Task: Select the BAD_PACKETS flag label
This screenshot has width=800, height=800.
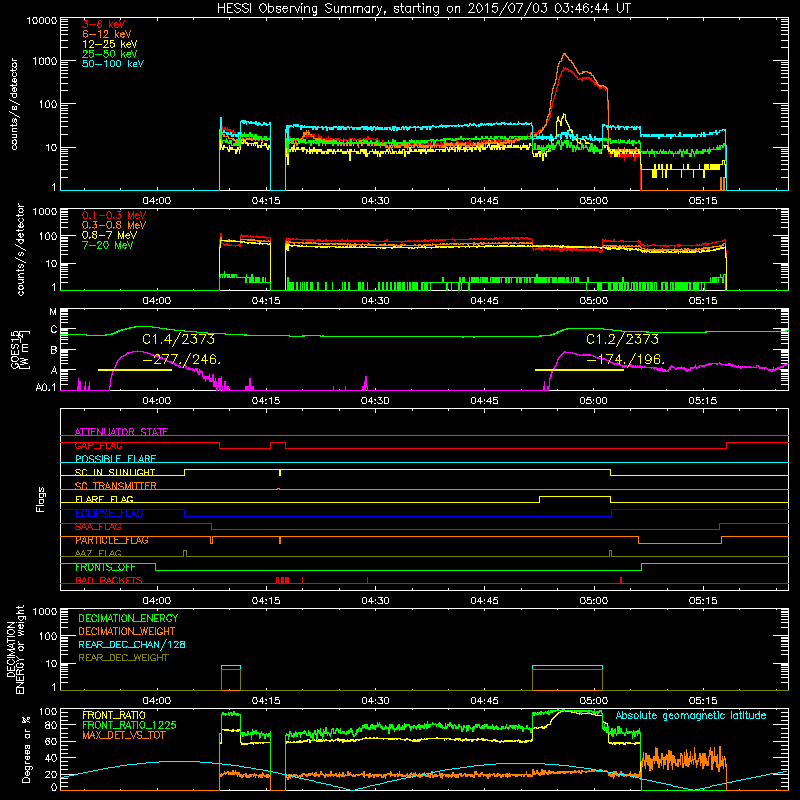Action: [x=109, y=580]
